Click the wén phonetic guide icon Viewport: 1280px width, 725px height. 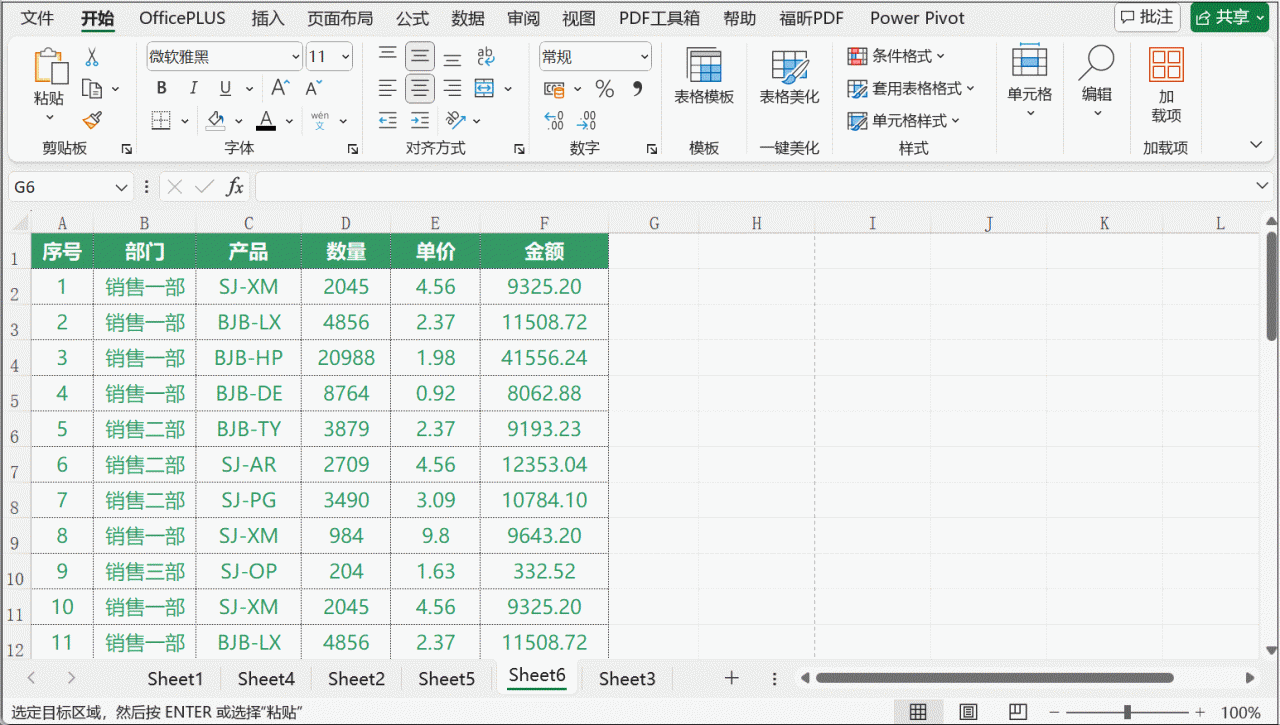click(320, 121)
